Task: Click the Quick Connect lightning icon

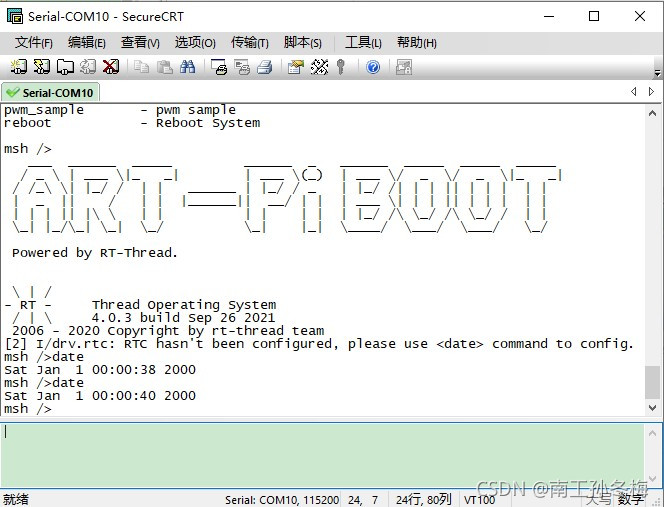Action: [x=42, y=67]
